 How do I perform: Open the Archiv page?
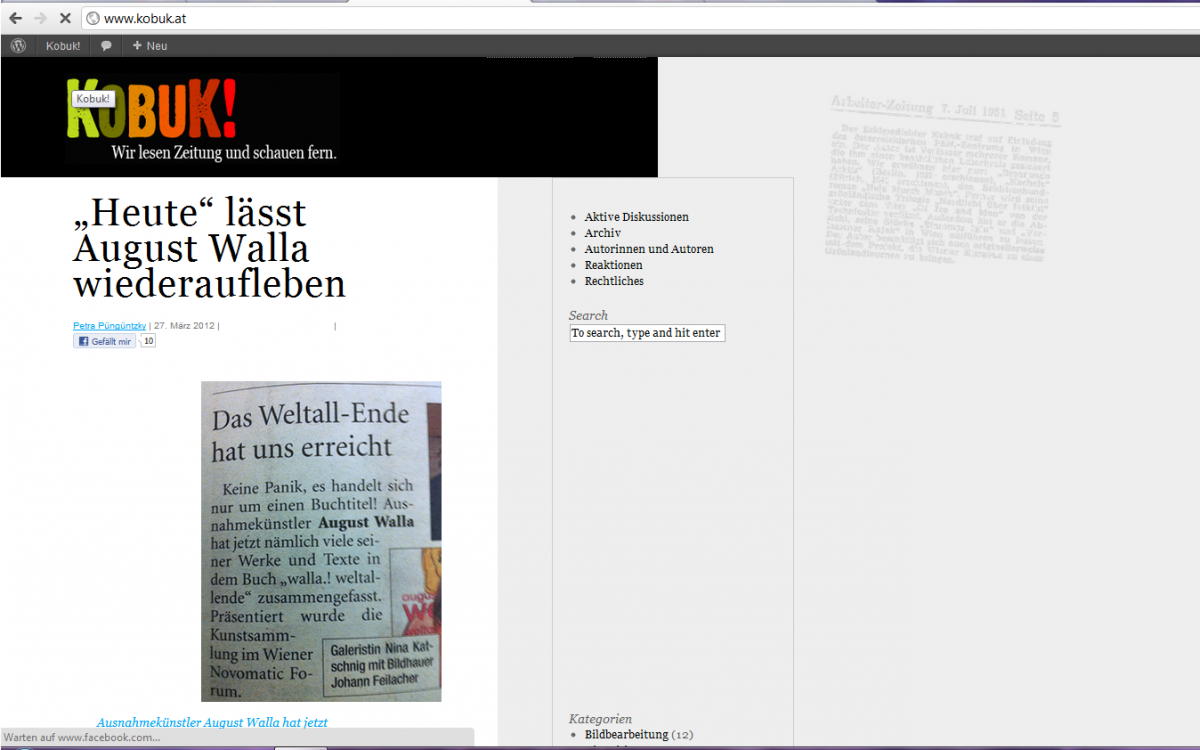click(603, 233)
